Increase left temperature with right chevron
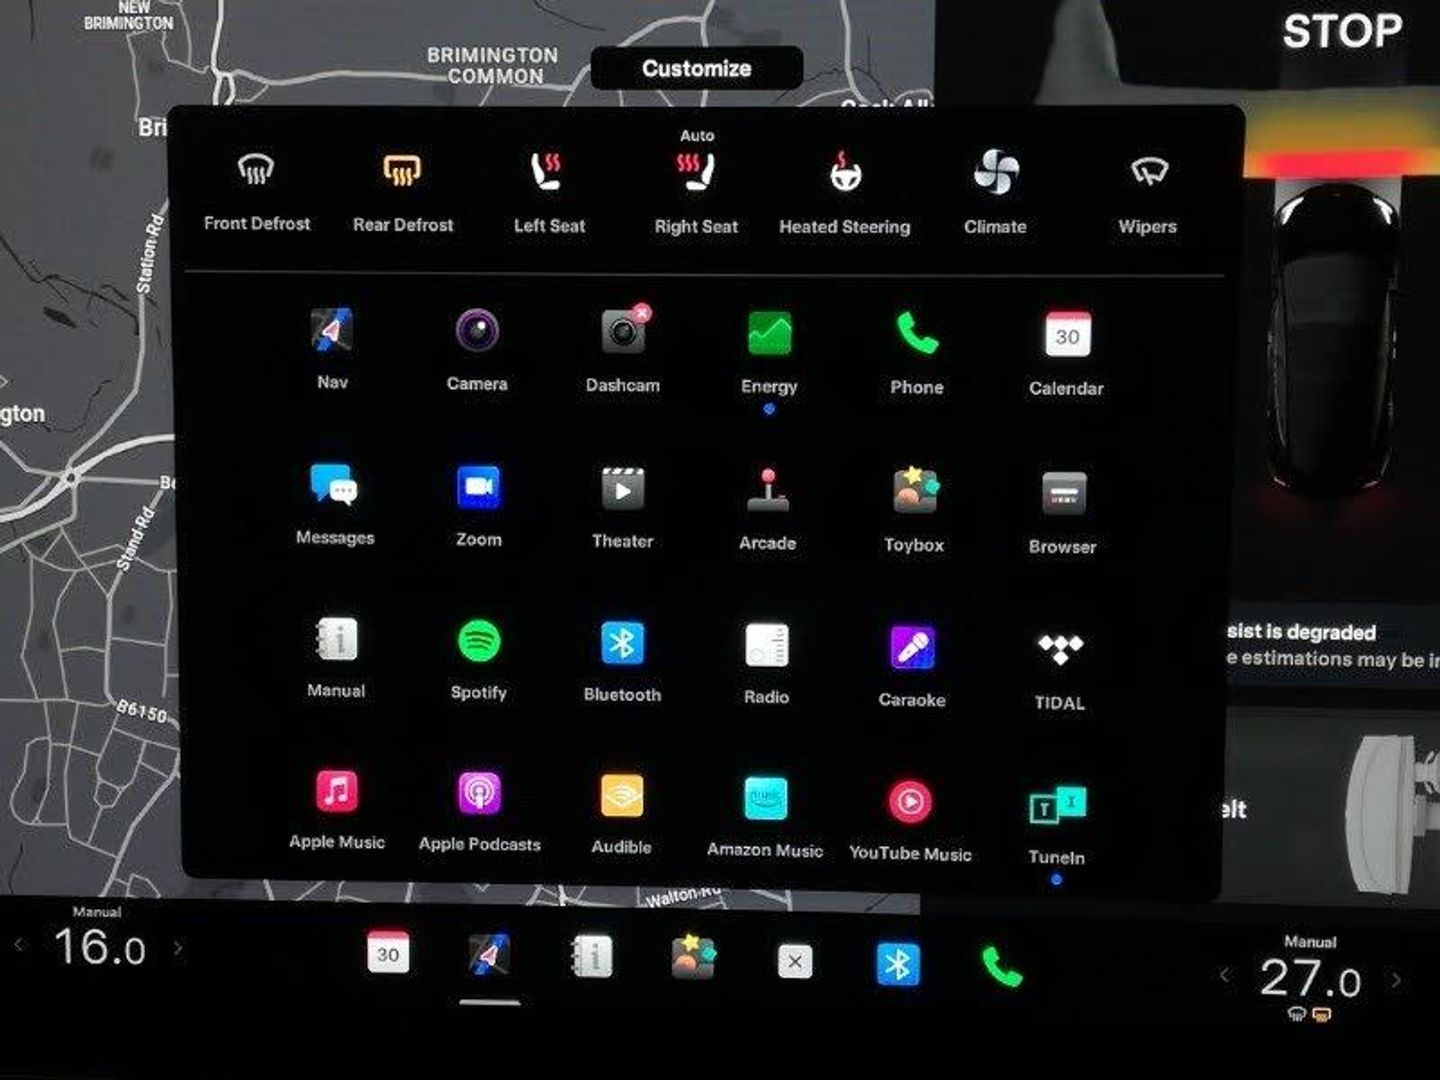Viewport: 1440px width, 1080px height. tap(178, 947)
